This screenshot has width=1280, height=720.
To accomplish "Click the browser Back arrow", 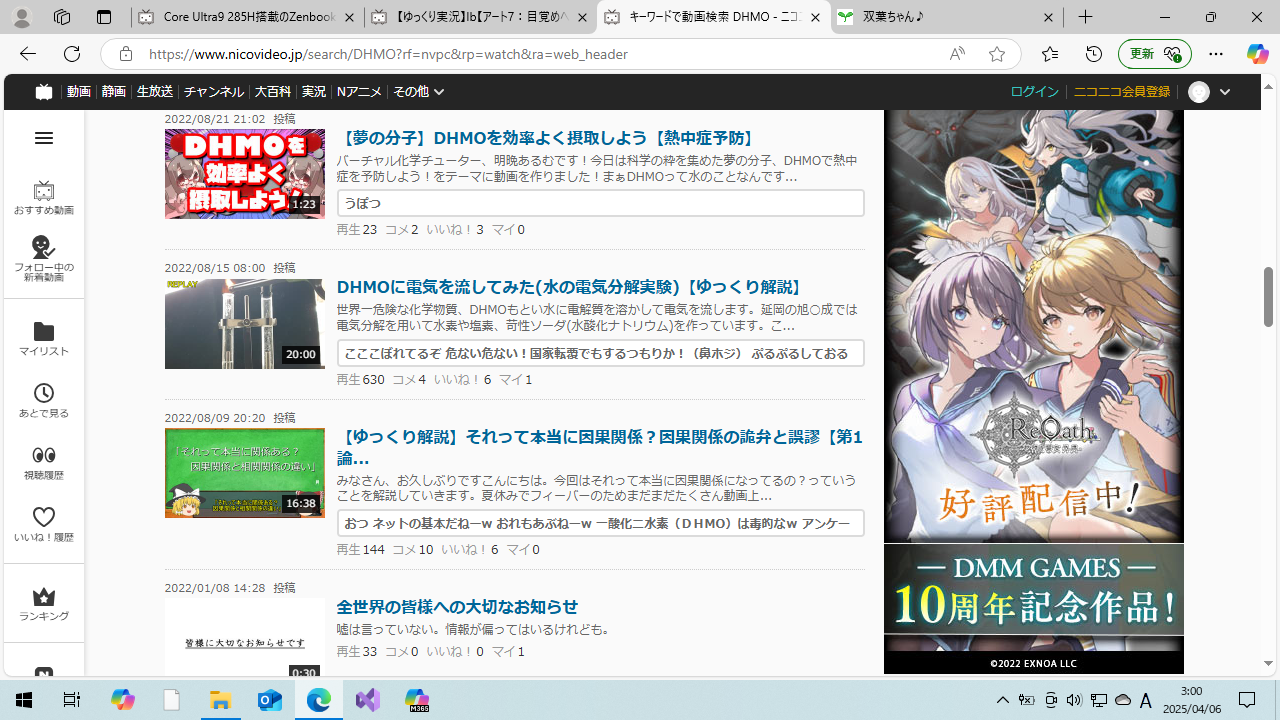I will [x=27, y=54].
